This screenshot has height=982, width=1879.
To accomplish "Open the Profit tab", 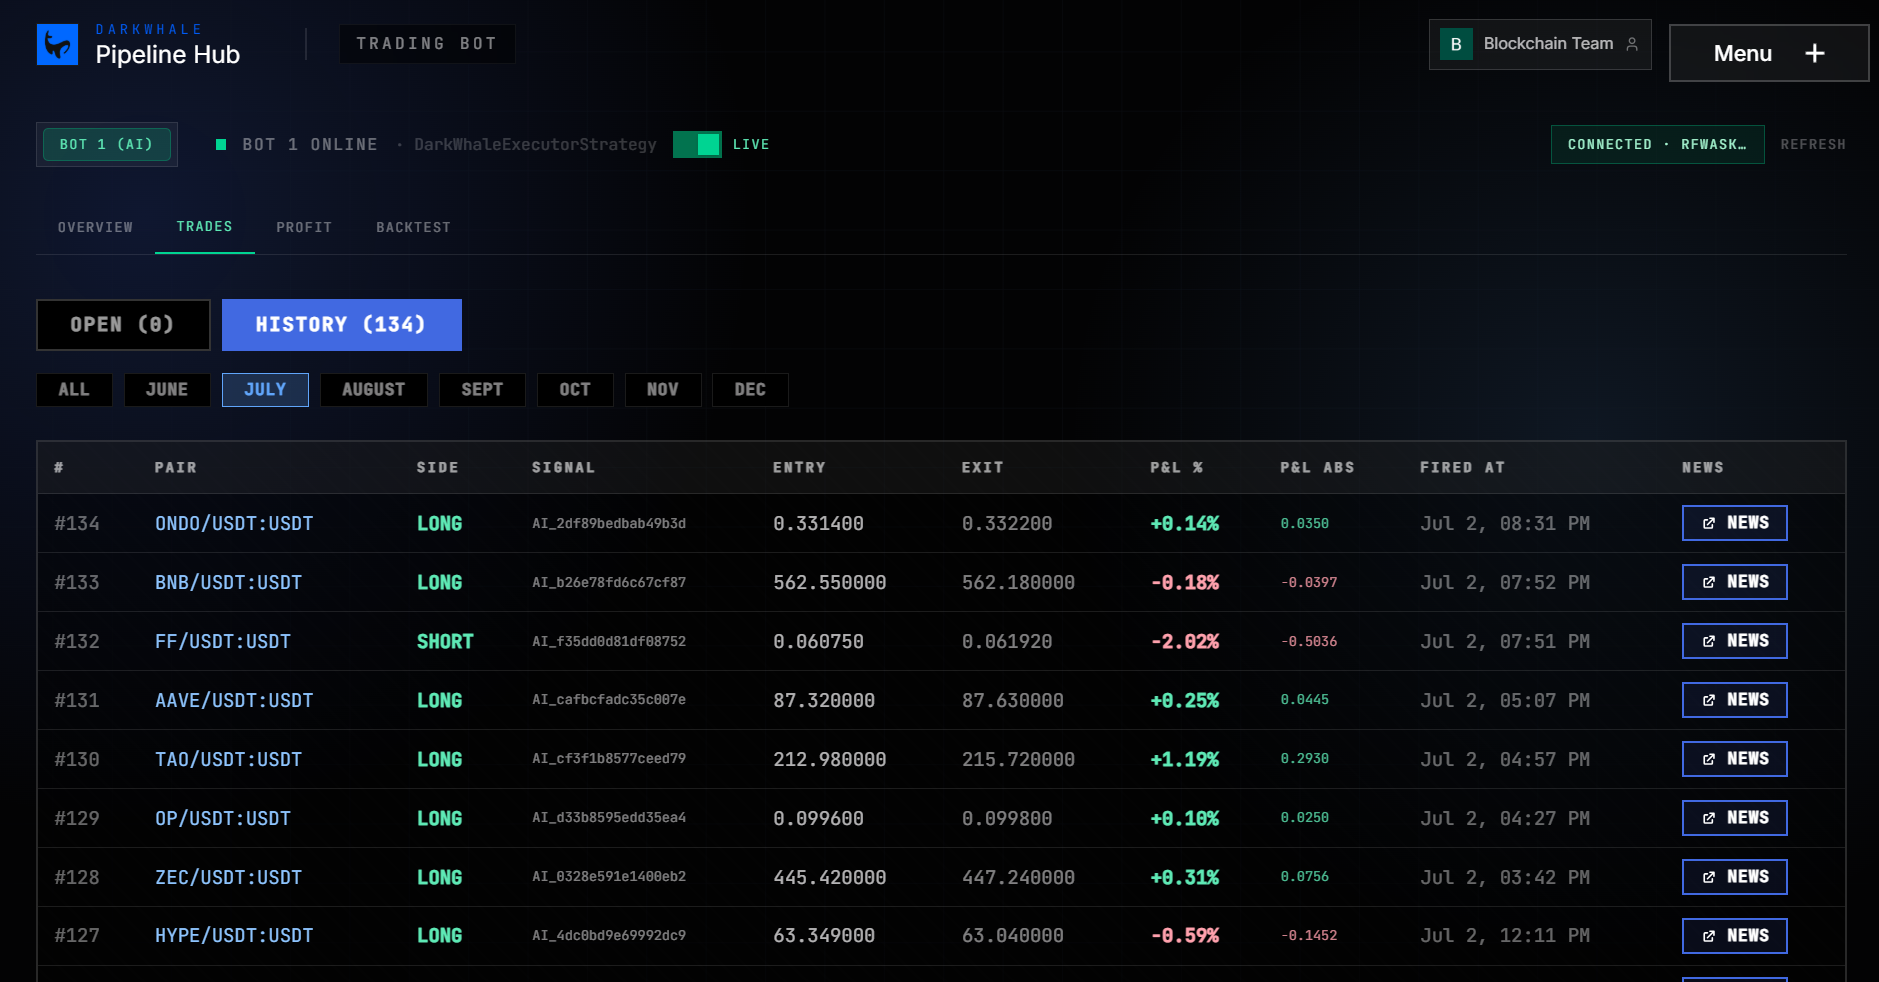I will pyautogui.click(x=304, y=227).
